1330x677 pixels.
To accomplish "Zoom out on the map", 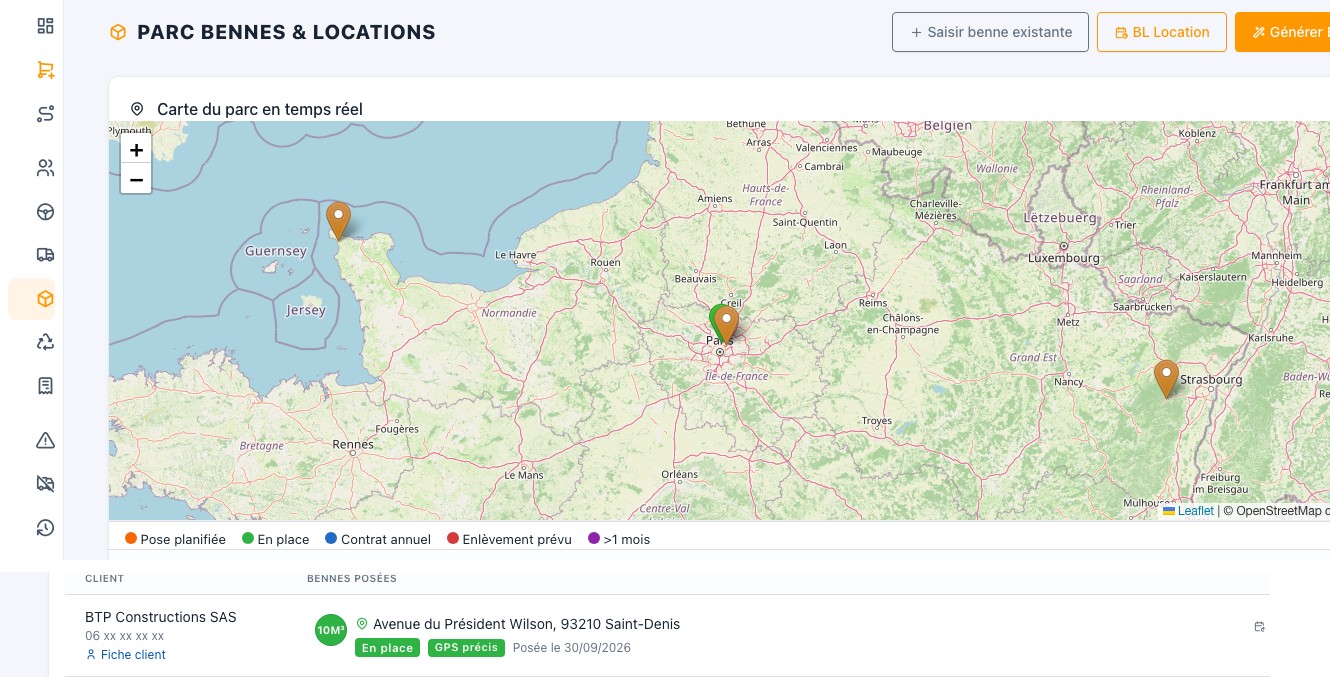I will (x=136, y=180).
